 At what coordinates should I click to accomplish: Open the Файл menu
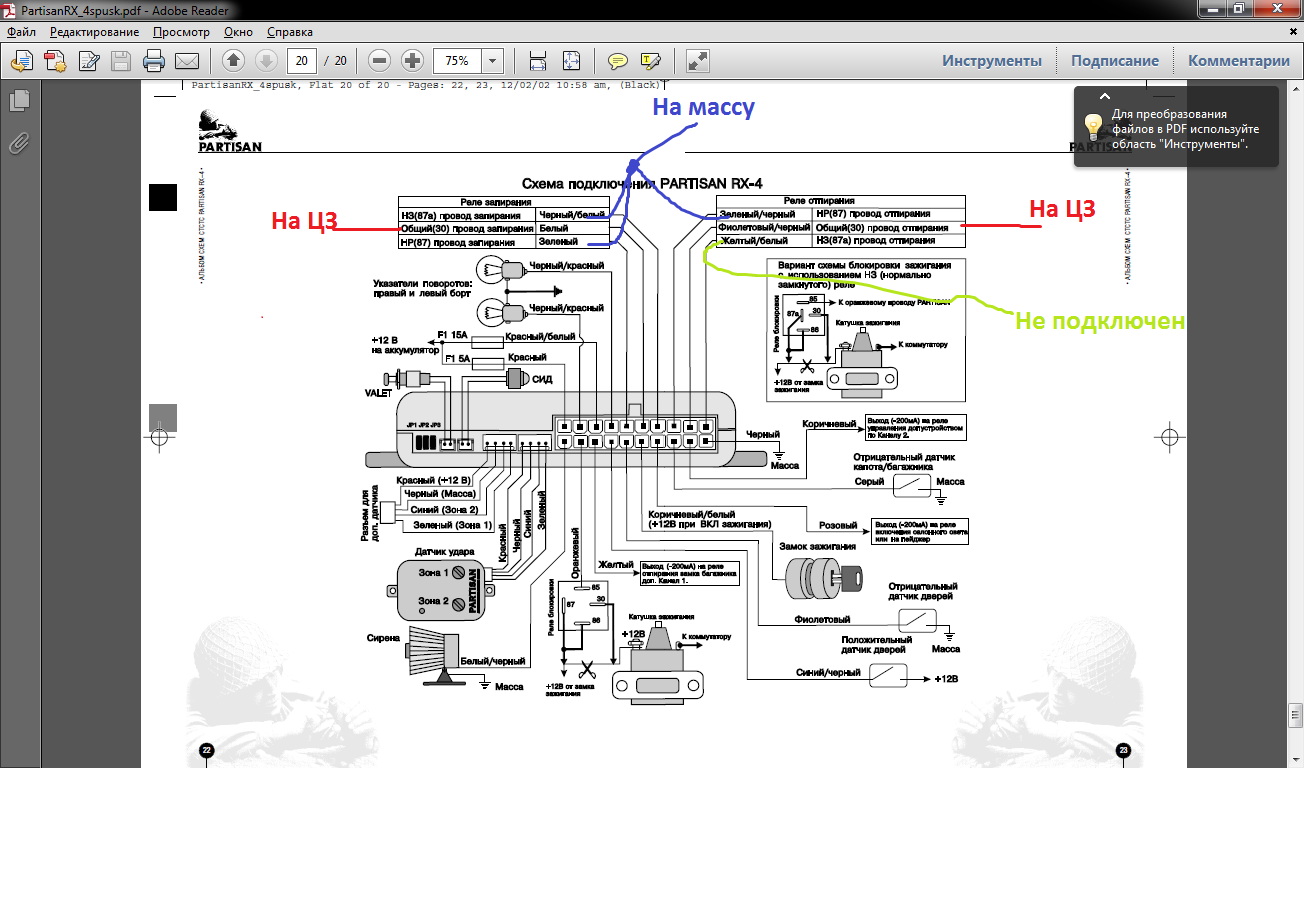tap(21, 32)
